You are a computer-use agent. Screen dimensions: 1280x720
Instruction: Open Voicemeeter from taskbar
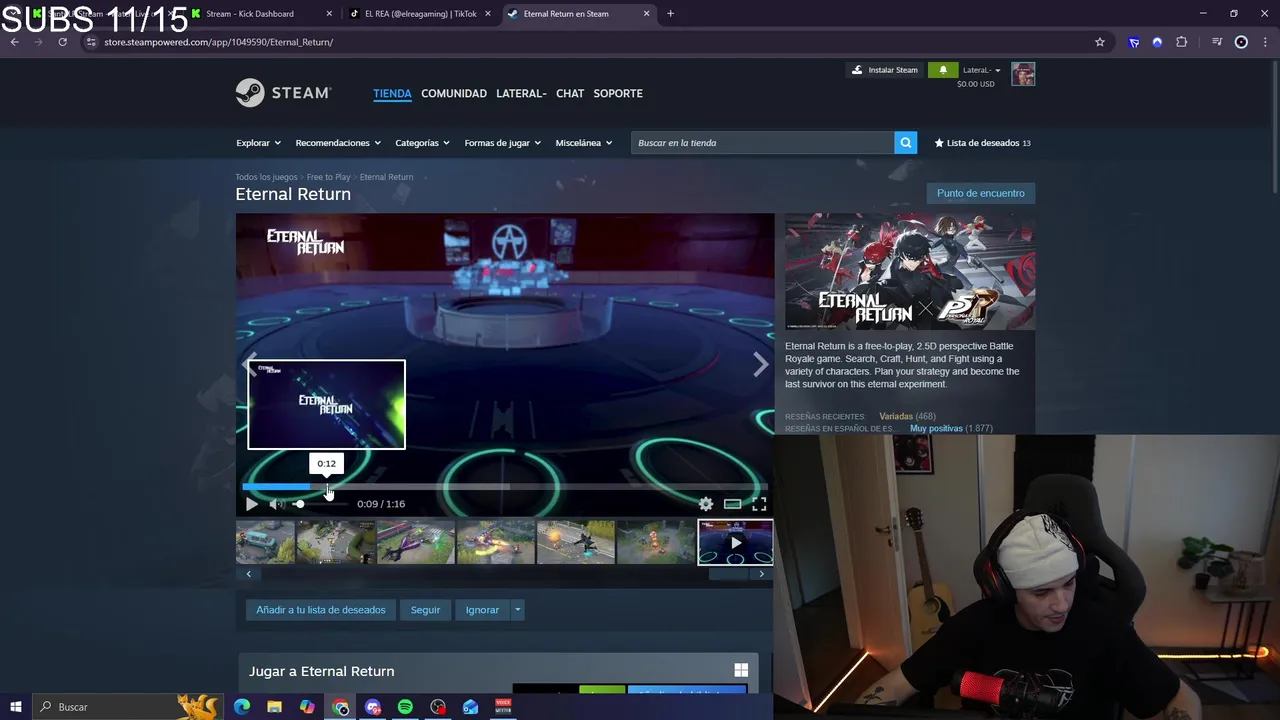pyautogui.click(x=503, y=707)
